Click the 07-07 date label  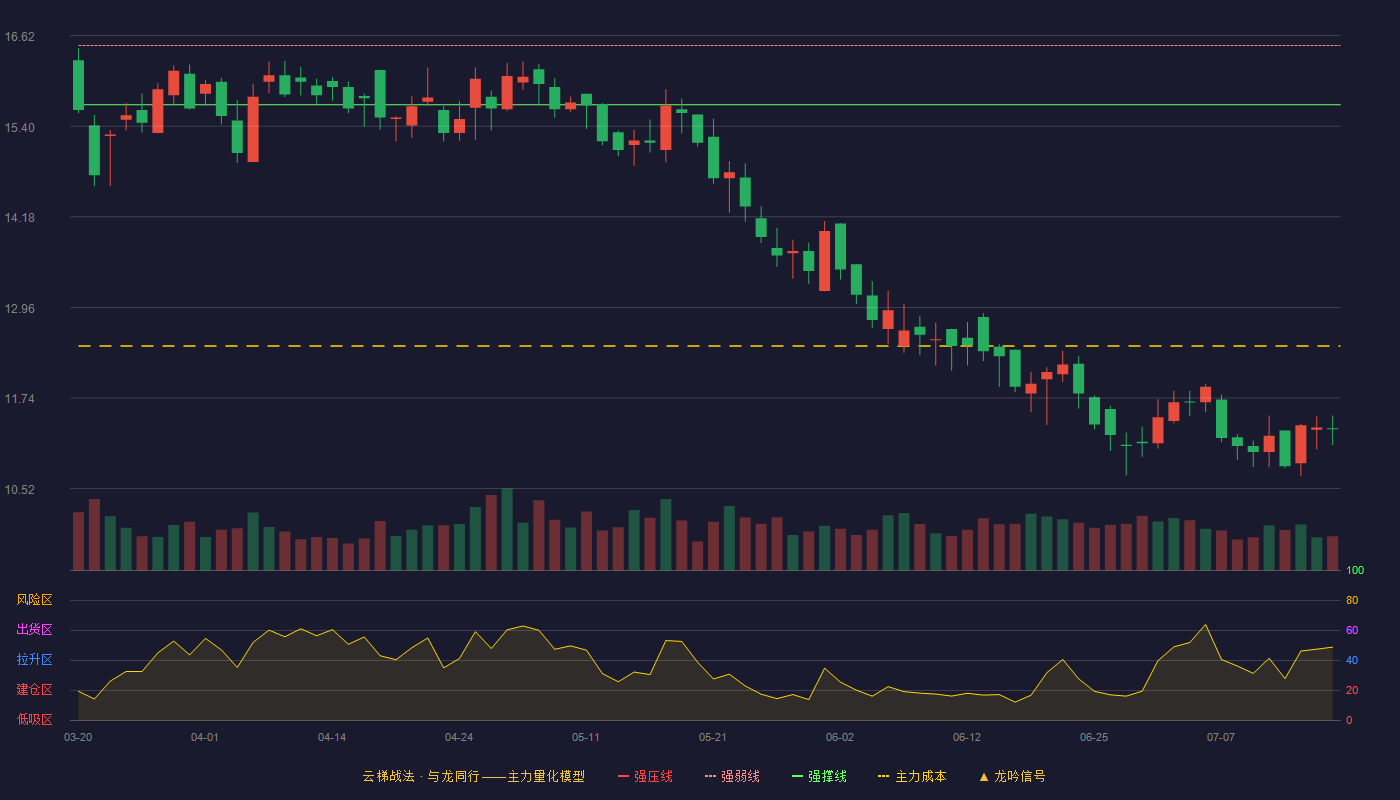pyautogui.click(x=1221, y=737)
